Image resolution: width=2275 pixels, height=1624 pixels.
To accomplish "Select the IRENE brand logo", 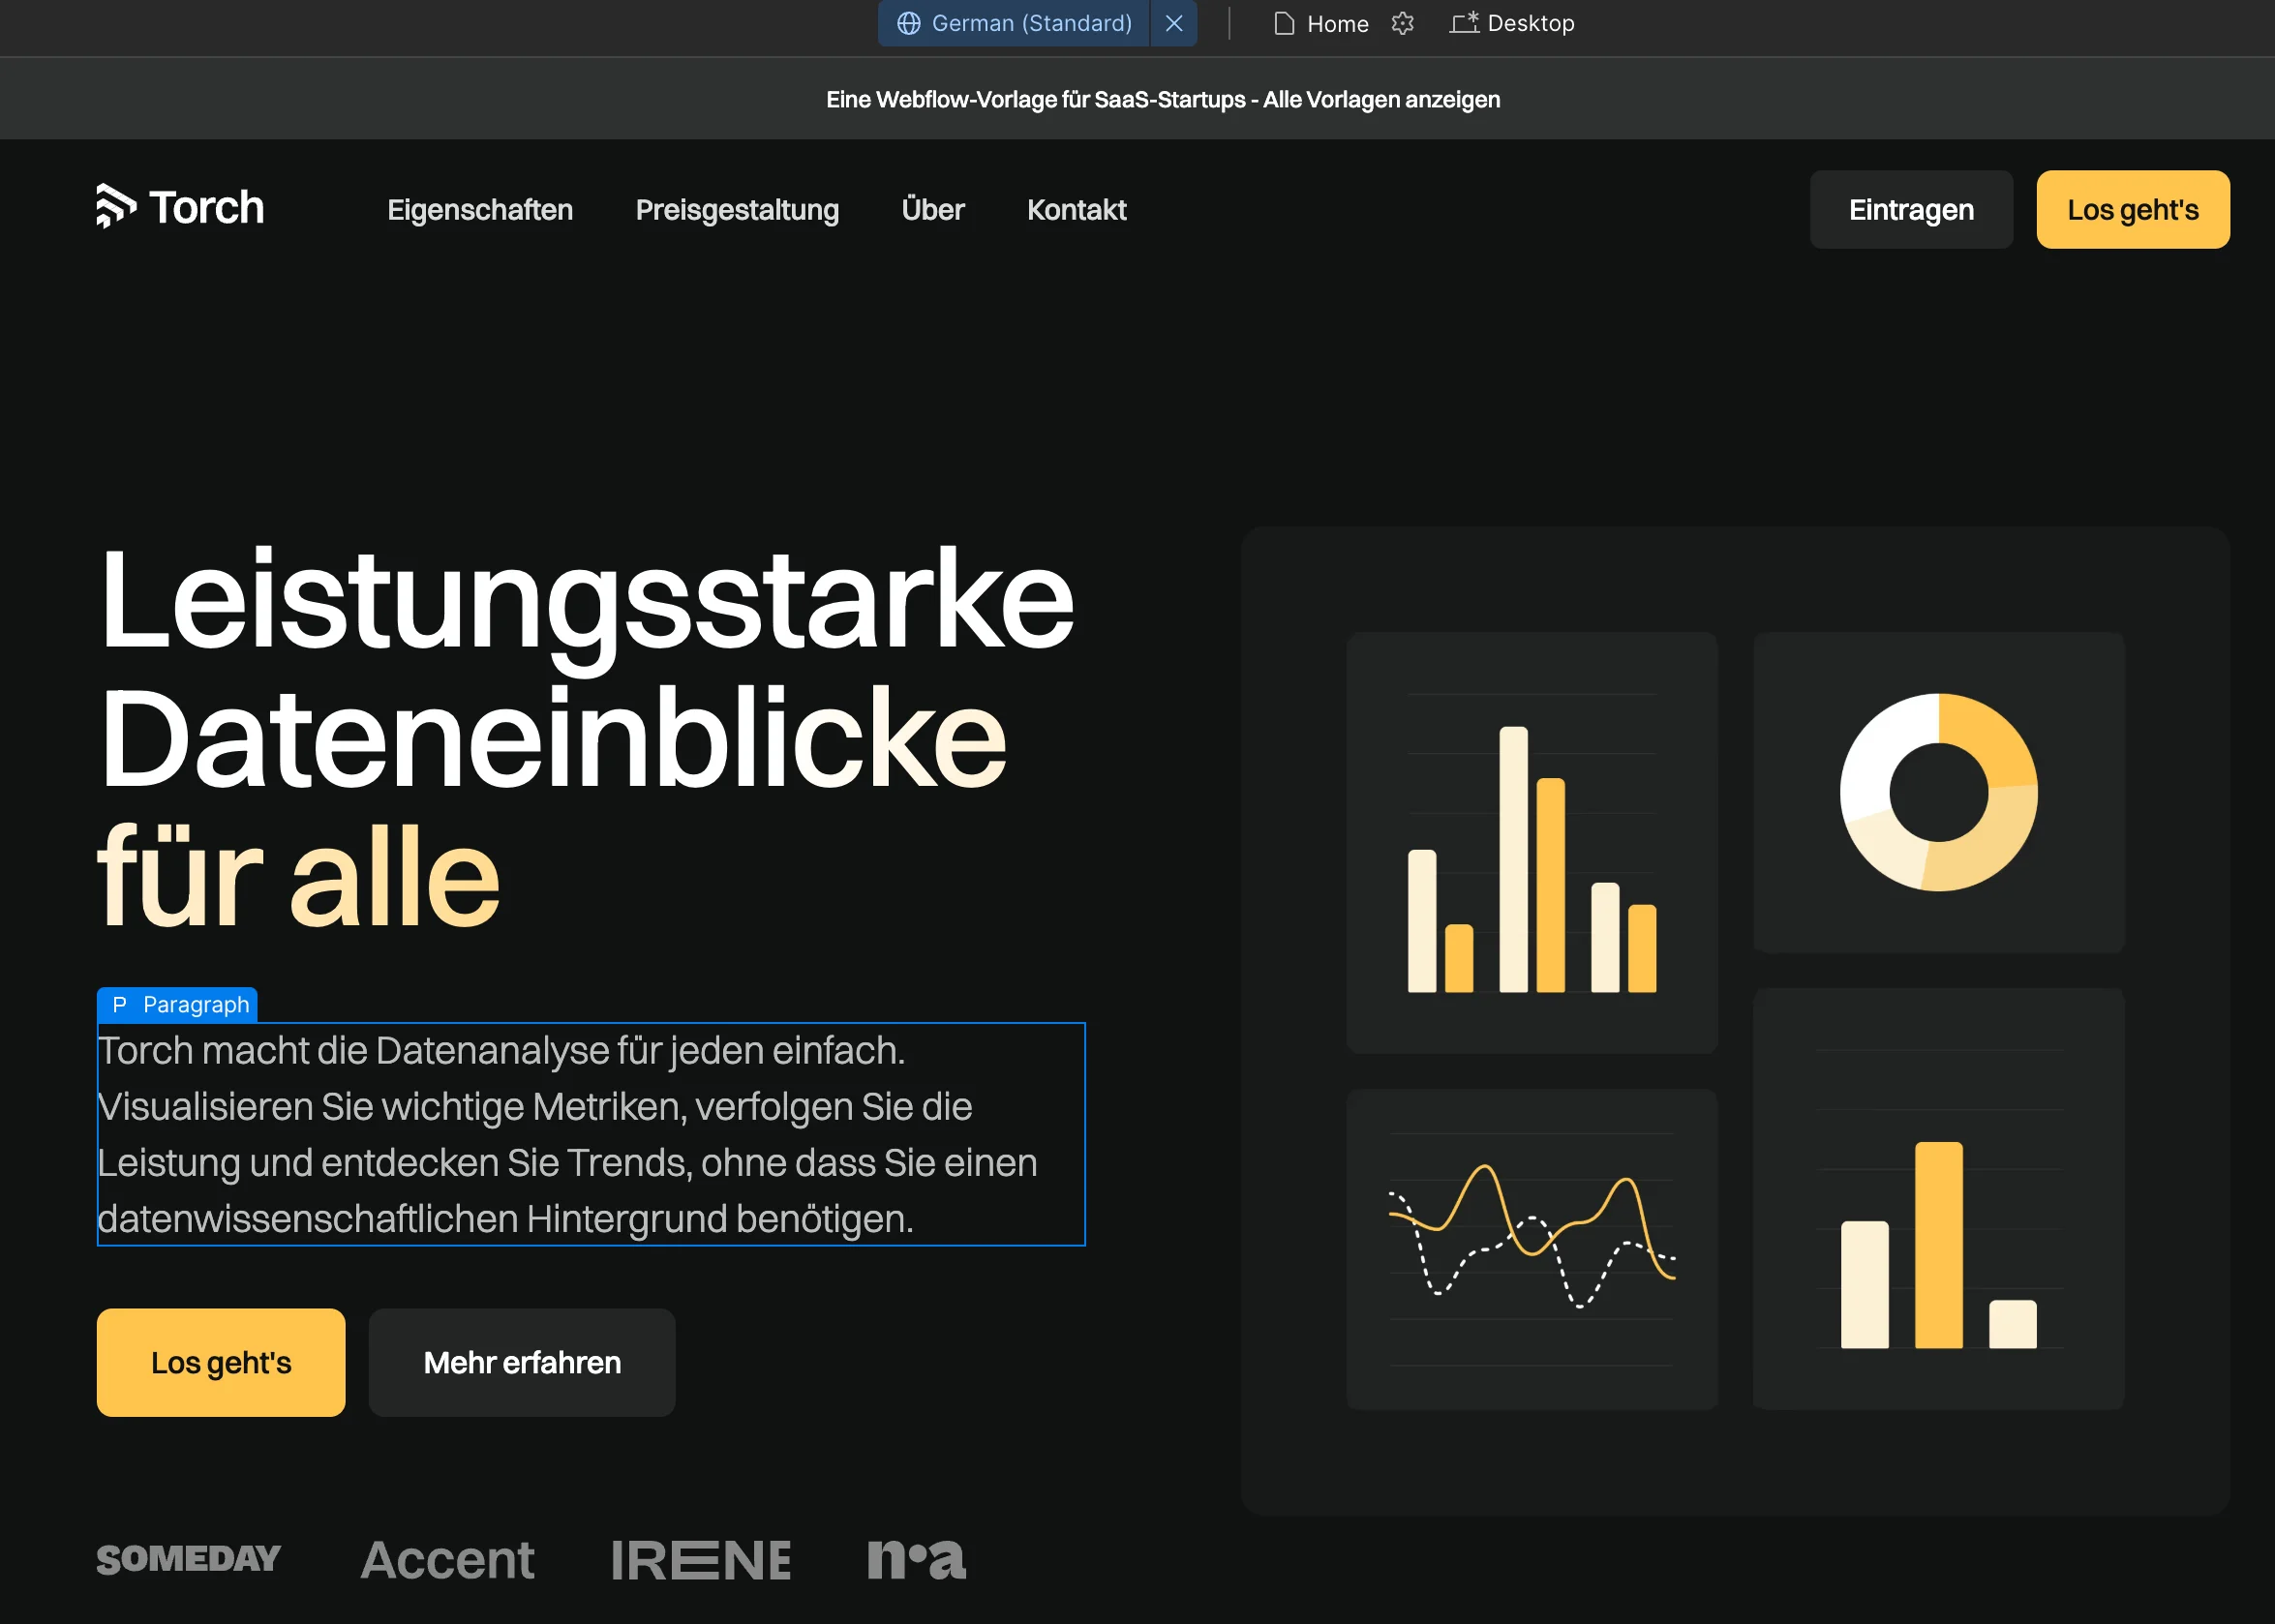I will (x=700, y=1560).
